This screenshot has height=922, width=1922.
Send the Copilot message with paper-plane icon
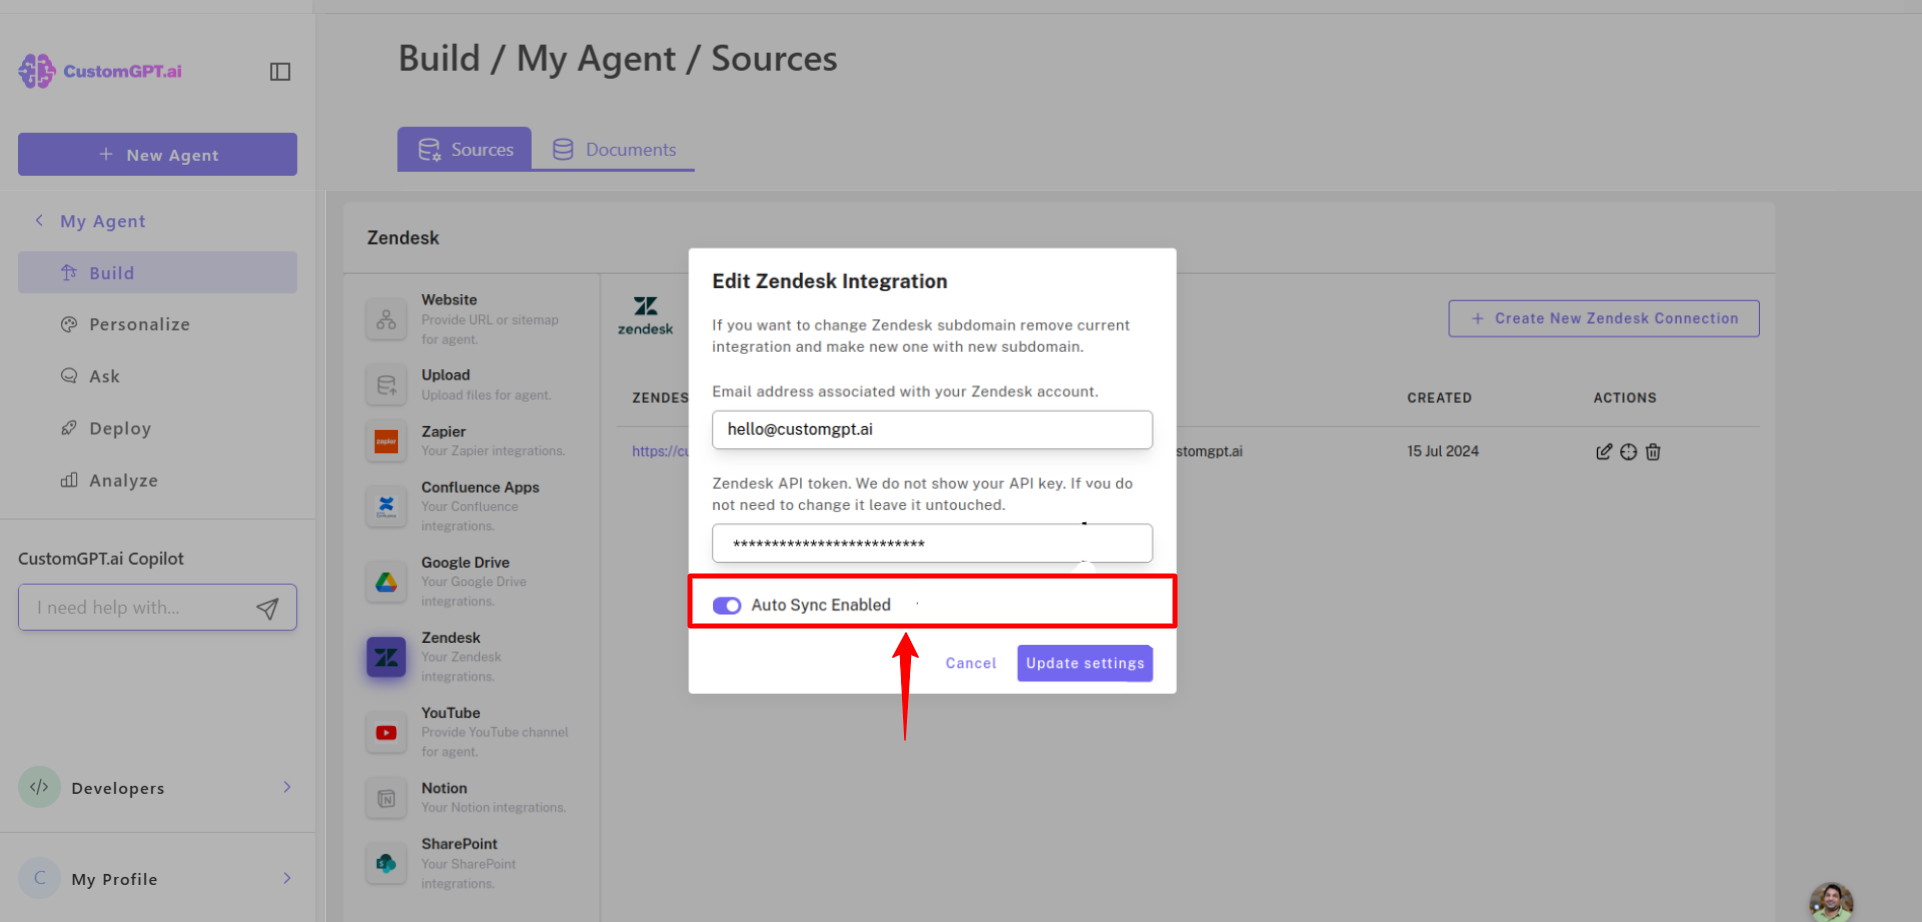tap(267, 608)
